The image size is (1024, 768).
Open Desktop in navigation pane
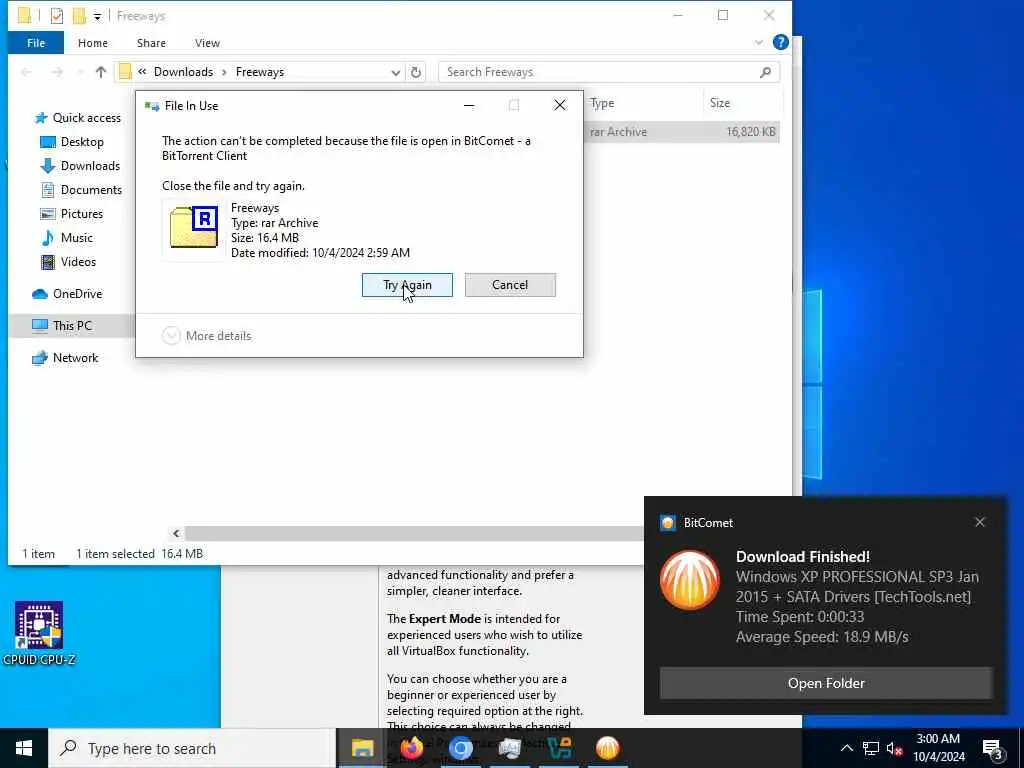(72, 142)
